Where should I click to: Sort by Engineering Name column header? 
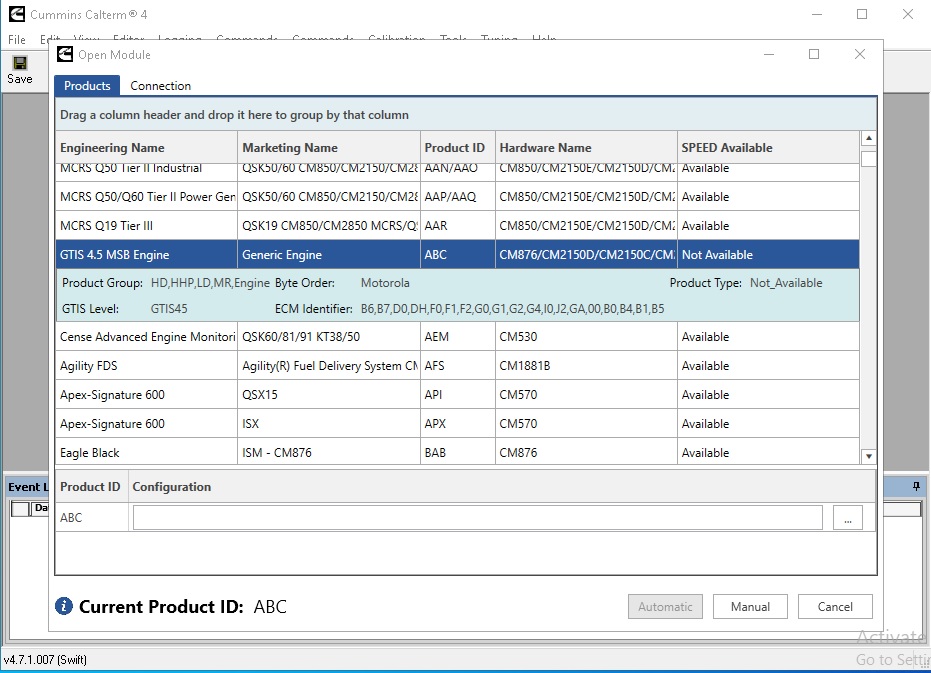coord(112,148)
